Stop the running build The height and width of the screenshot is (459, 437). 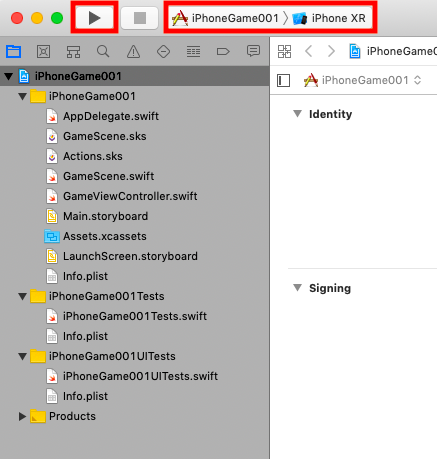140,18
